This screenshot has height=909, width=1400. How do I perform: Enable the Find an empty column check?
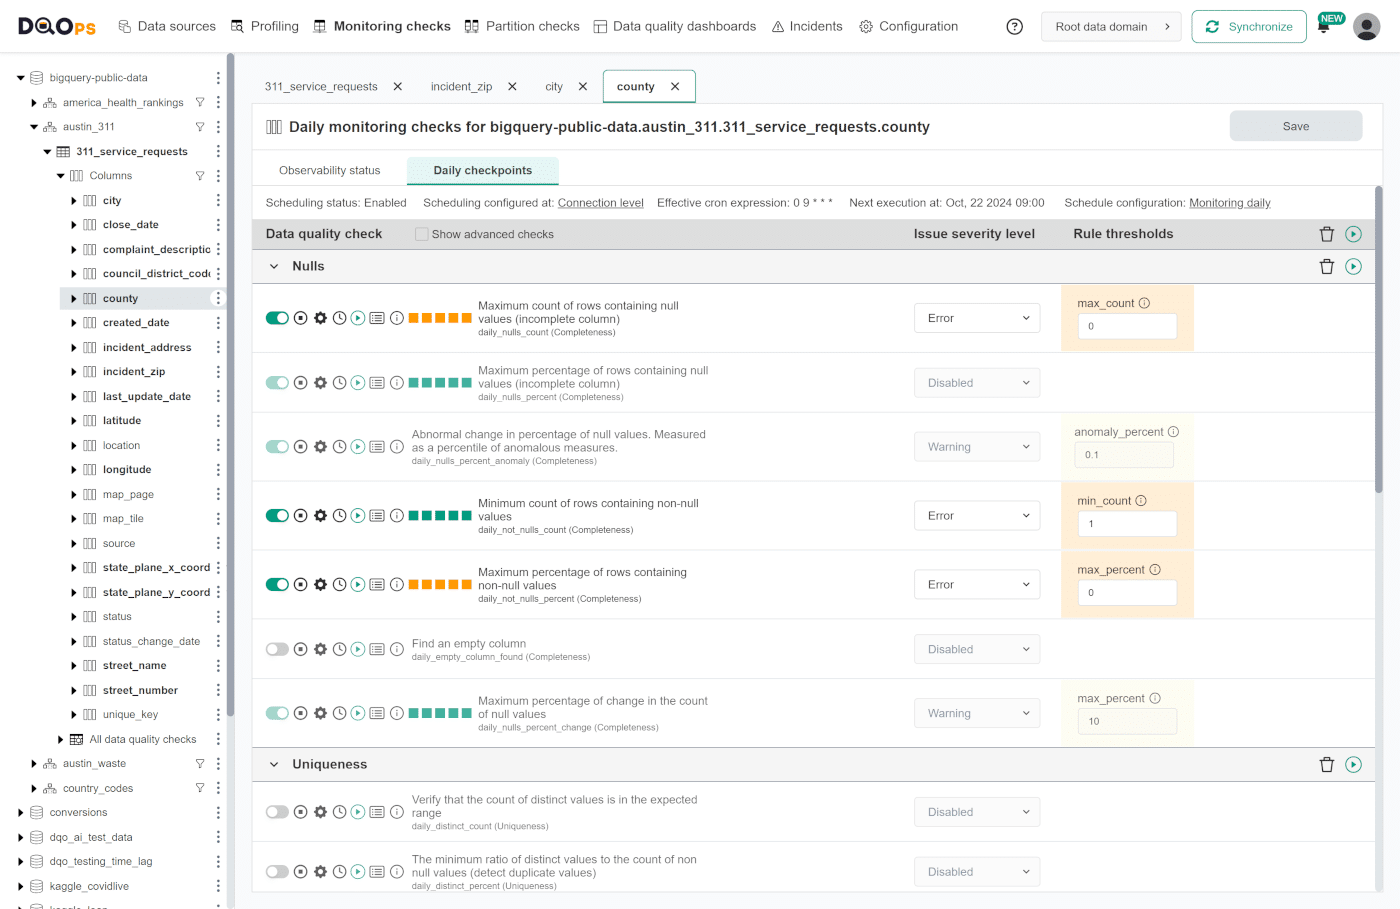tap(277, 648)
